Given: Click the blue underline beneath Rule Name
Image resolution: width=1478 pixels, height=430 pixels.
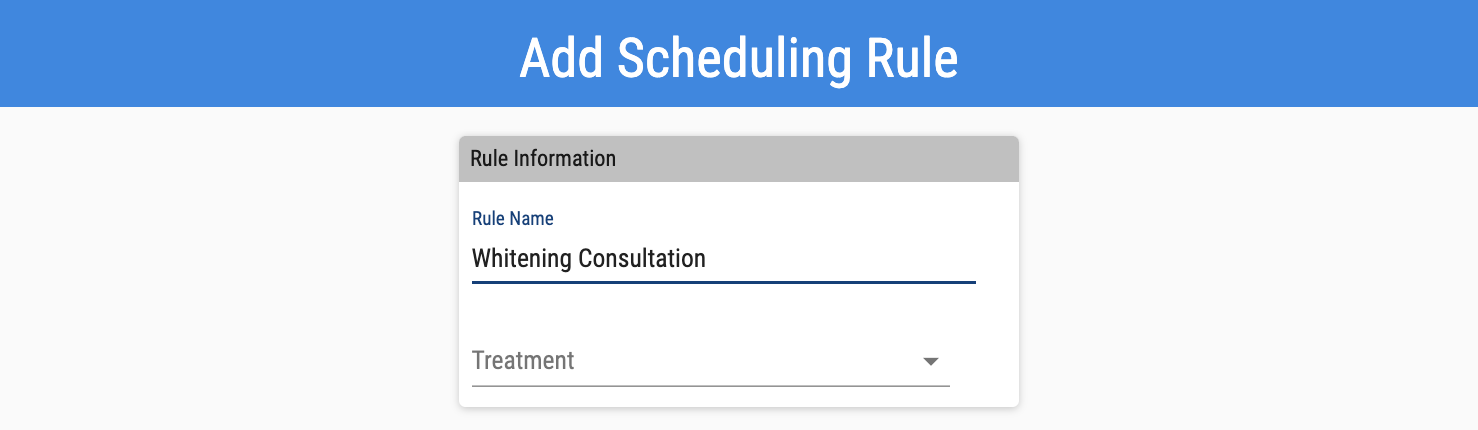Looking at the screenshot, I should click(722, 283).
